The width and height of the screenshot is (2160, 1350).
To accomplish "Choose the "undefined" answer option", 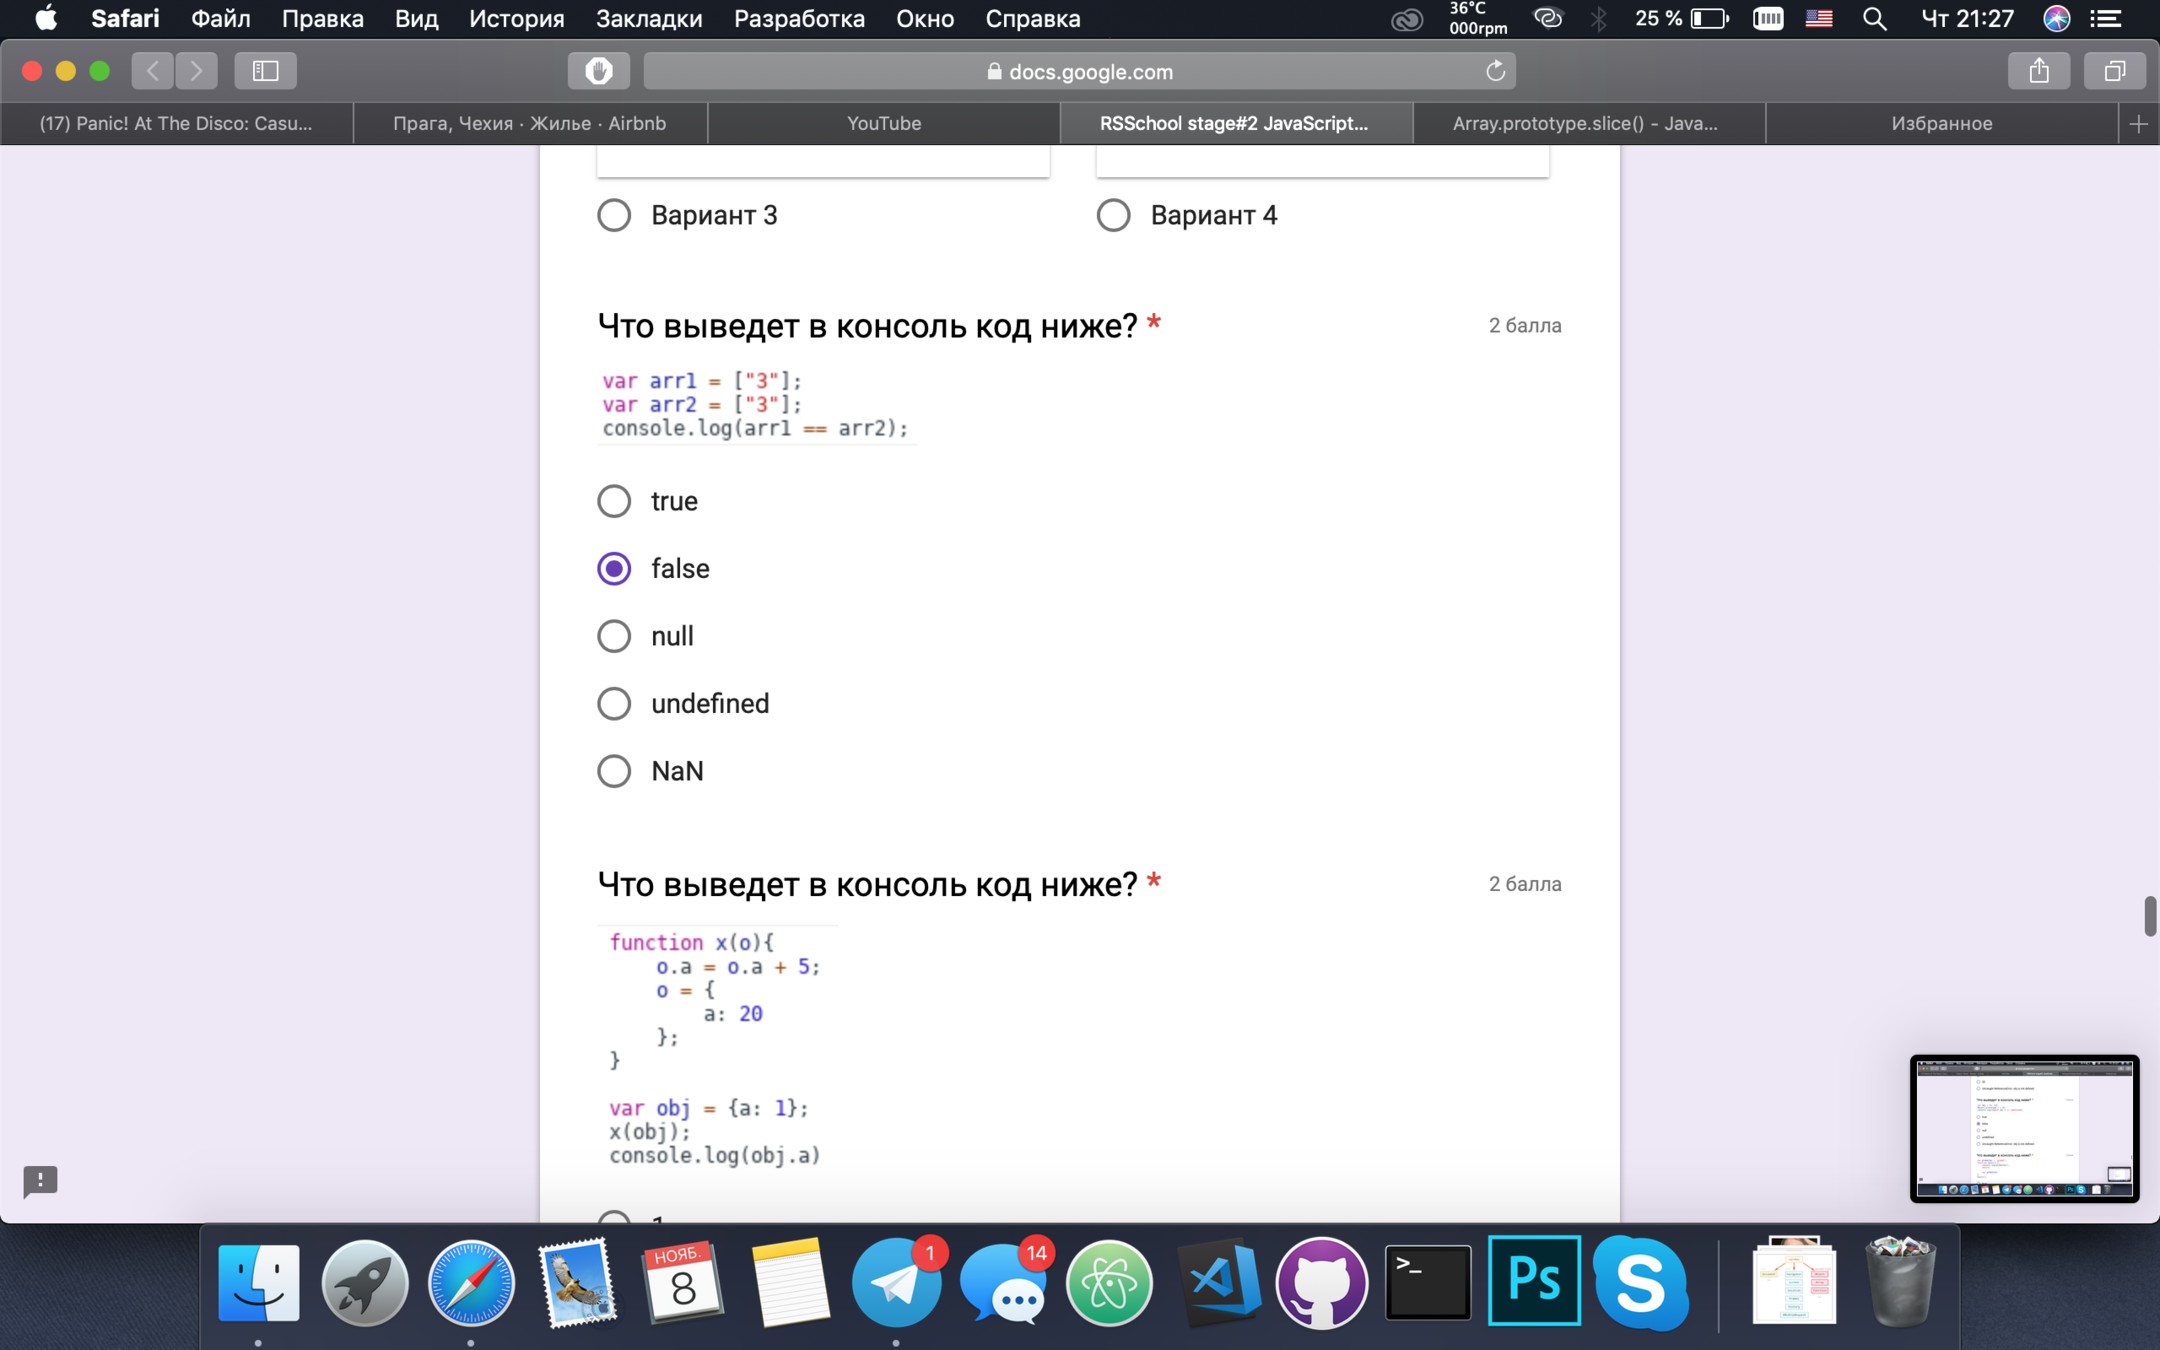I will pyautogui.click(x=614, y=704).
